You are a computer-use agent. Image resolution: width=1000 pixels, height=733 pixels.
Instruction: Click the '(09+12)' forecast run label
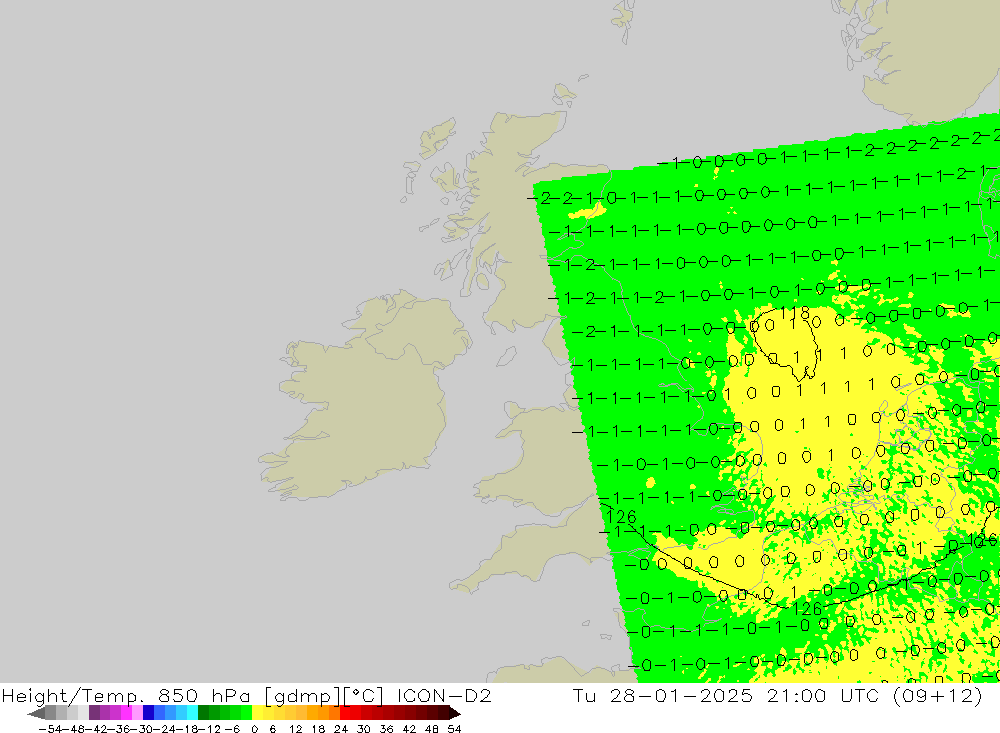(936, 695)
